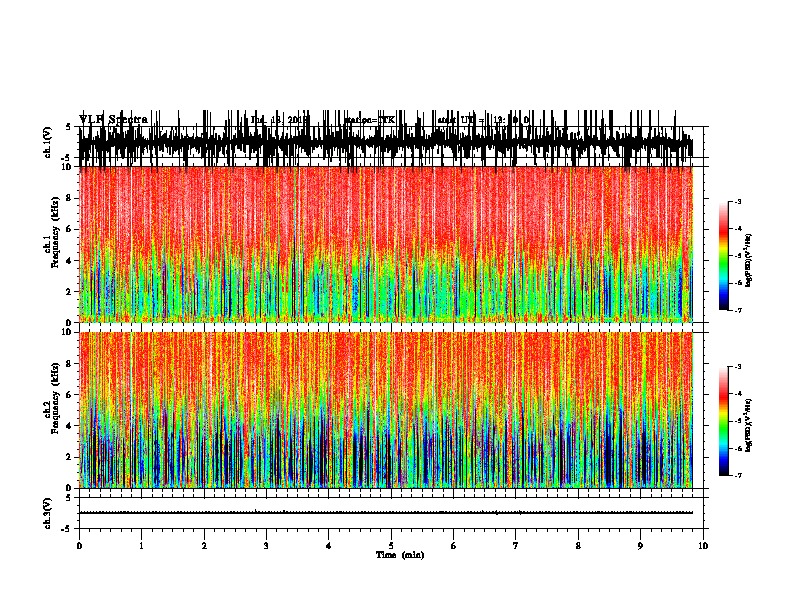Click the 'station=' label in the header
Screen dimensions: 792x612
[361, 120]
